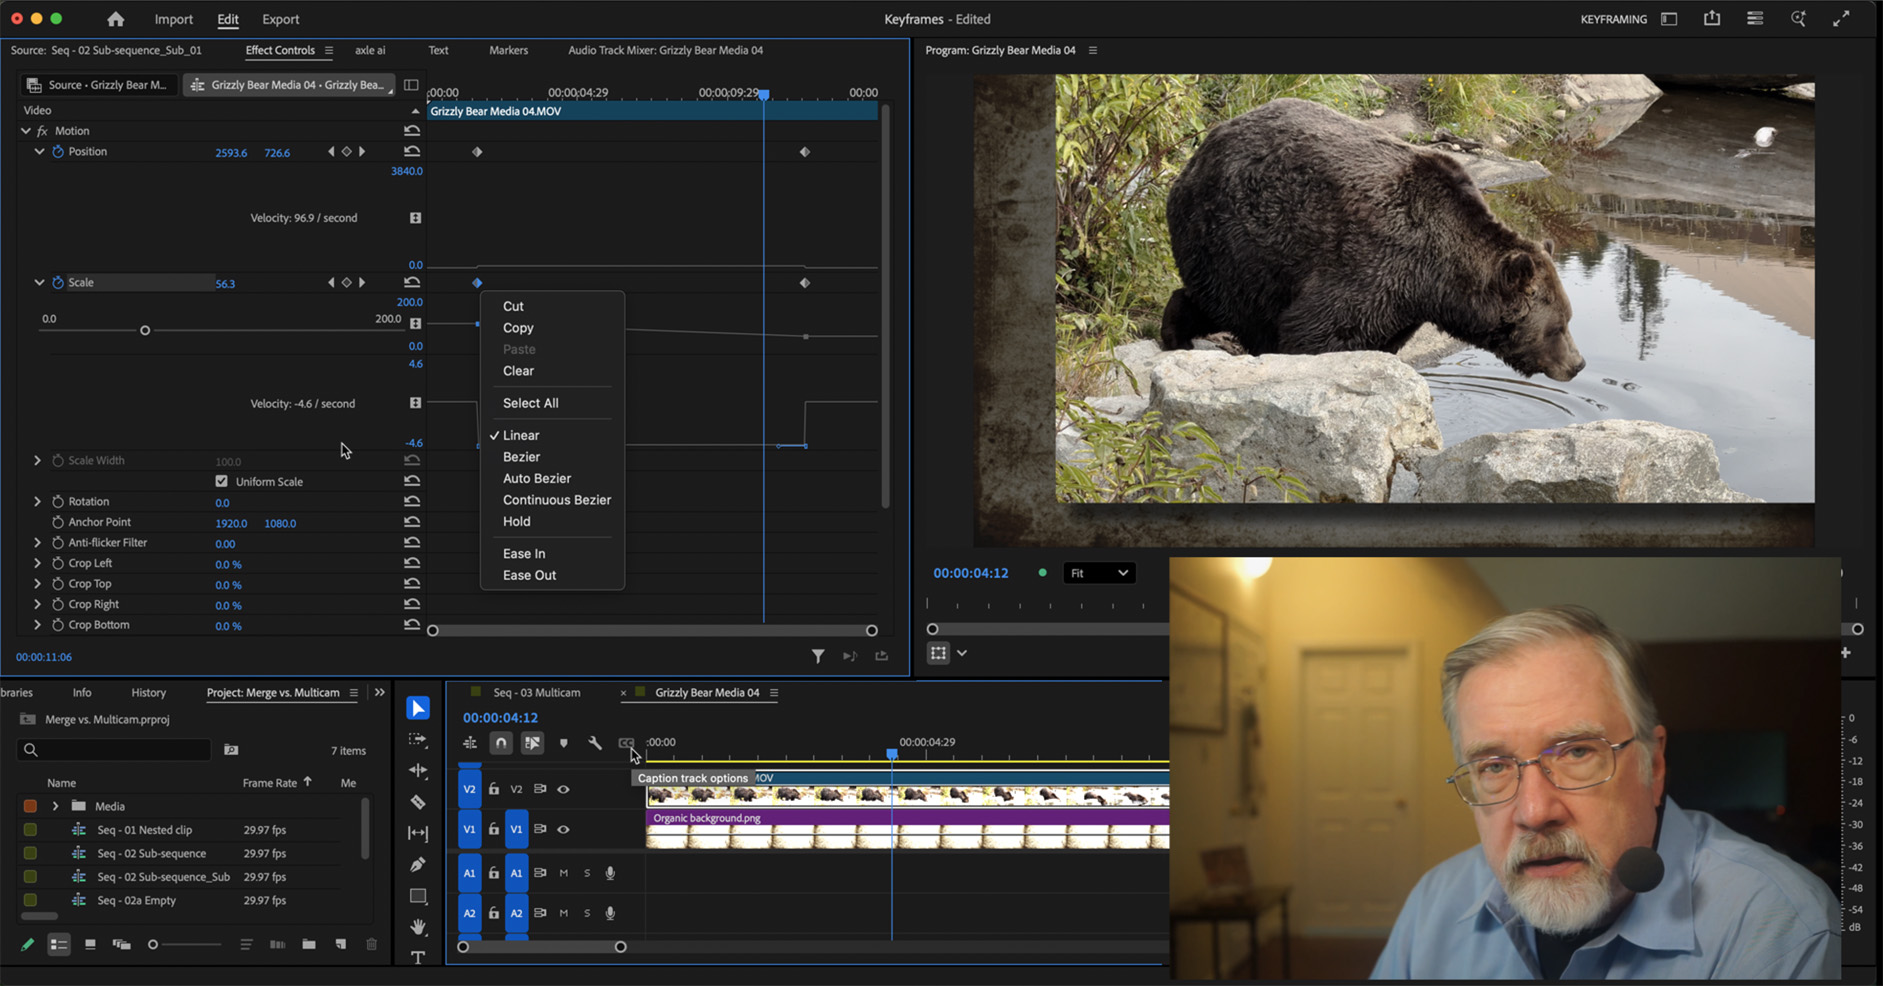Select Ease In from keyframe menu
1883x986 pixels.
coord(524,554)
